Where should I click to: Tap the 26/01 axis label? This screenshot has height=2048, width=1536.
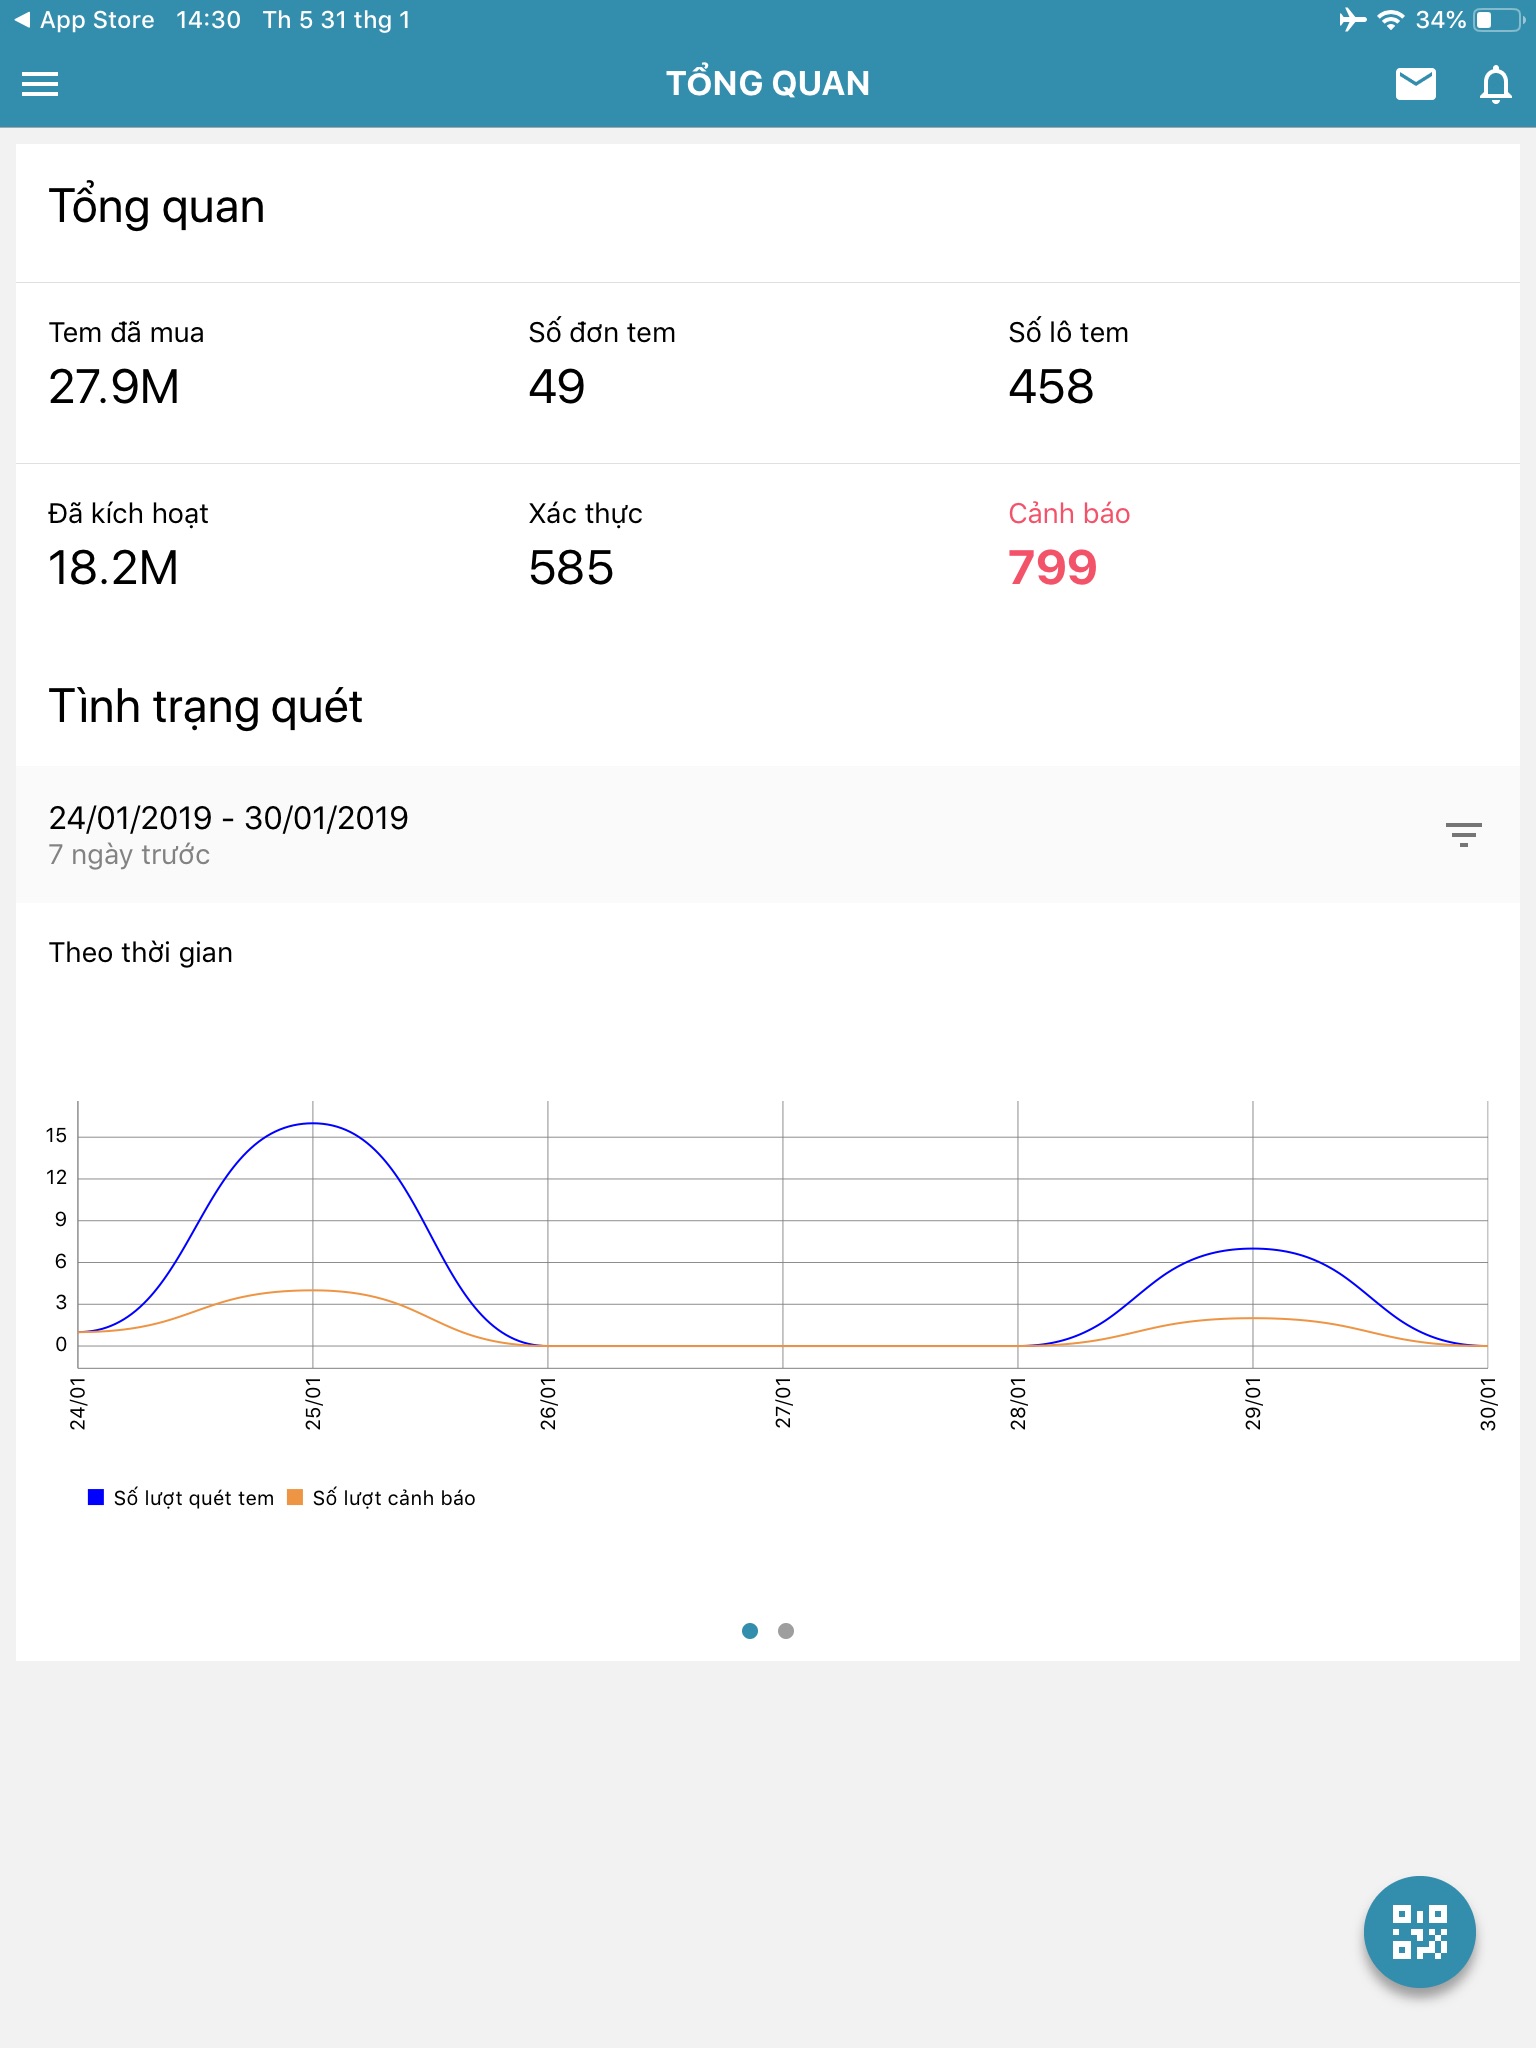coord(548,1403)
